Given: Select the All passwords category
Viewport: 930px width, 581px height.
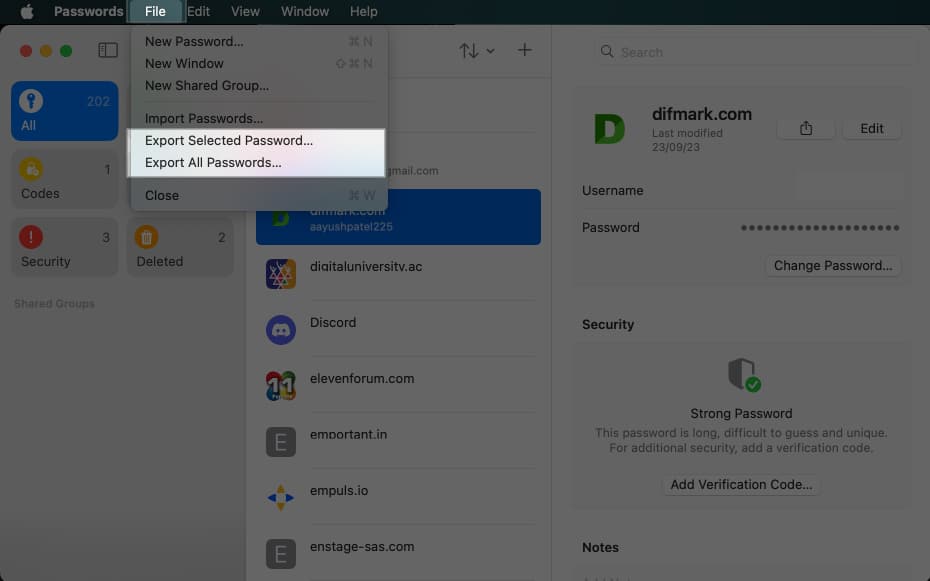Looking at the screenshot, I should [65, 111].
